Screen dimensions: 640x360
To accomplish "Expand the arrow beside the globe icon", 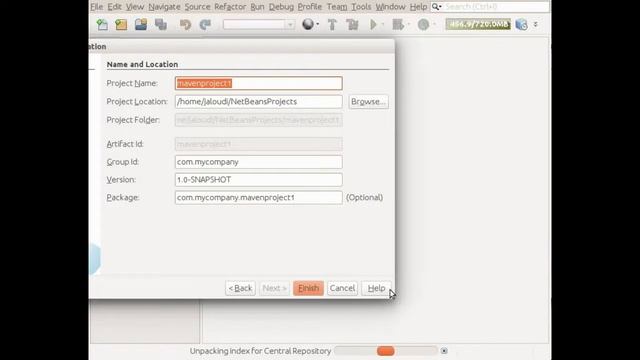I will point(318,24).
